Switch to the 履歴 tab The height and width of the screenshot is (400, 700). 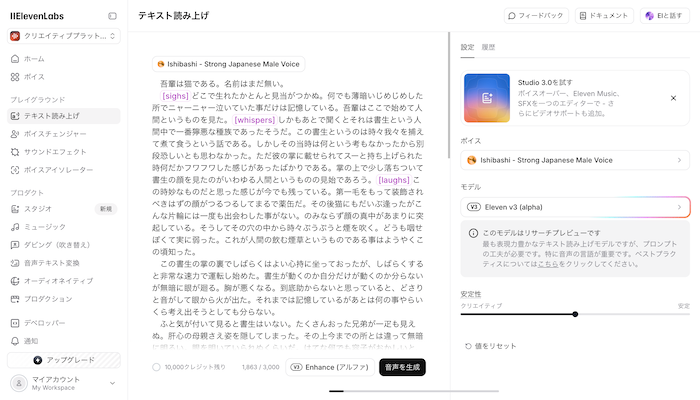(488, 47)
